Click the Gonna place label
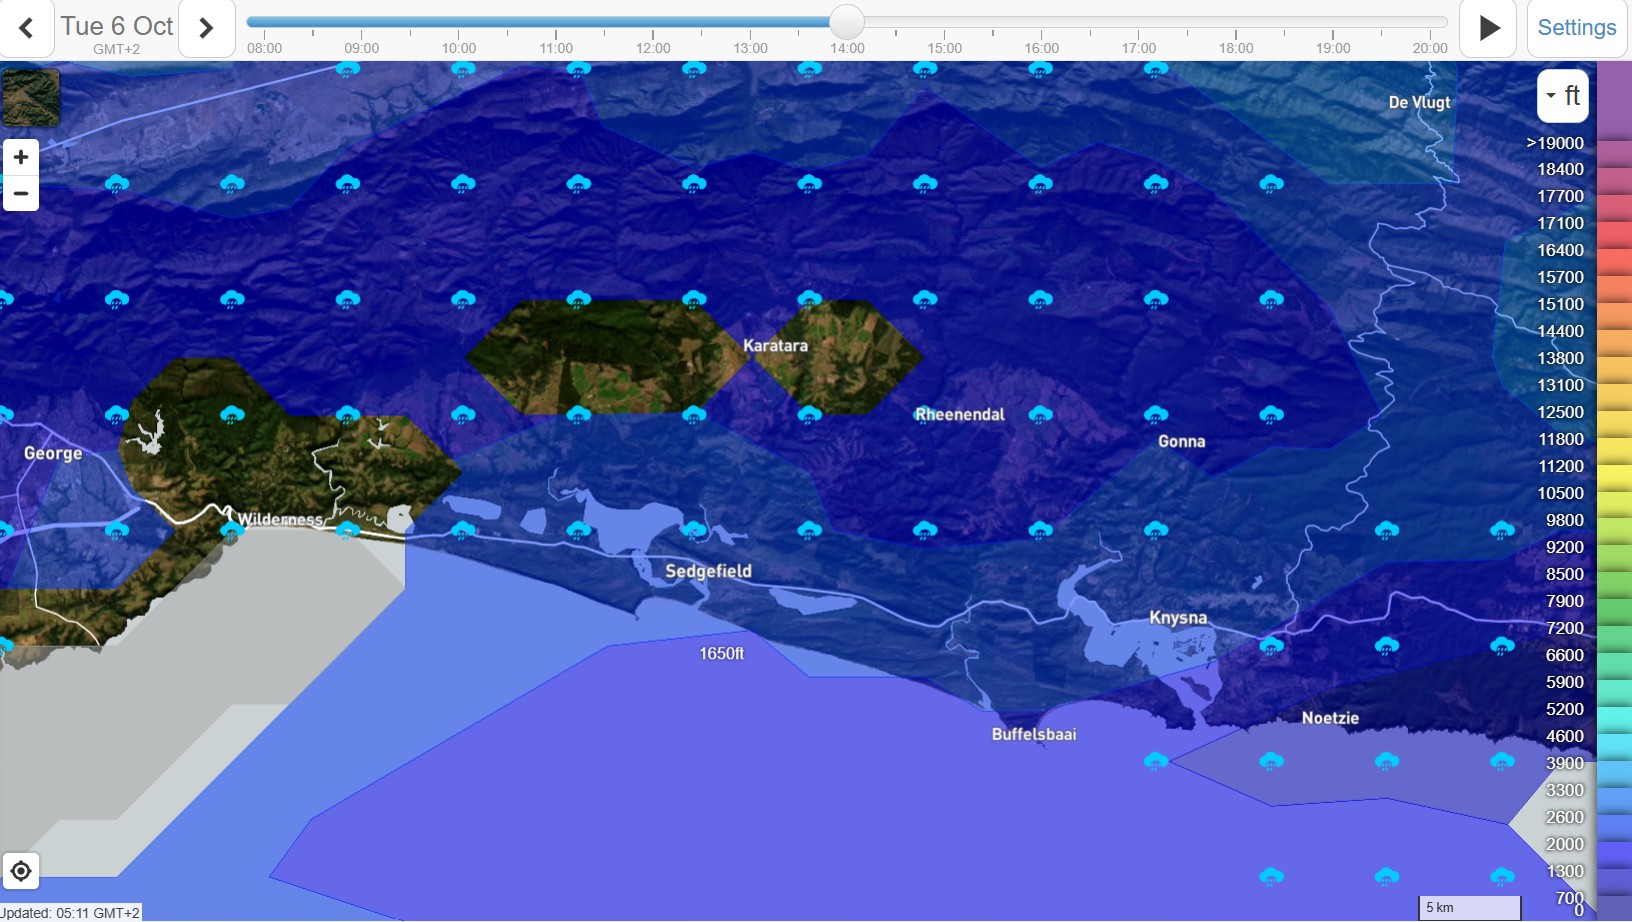The image size is (1632, 922). [x=1181, y=441]
